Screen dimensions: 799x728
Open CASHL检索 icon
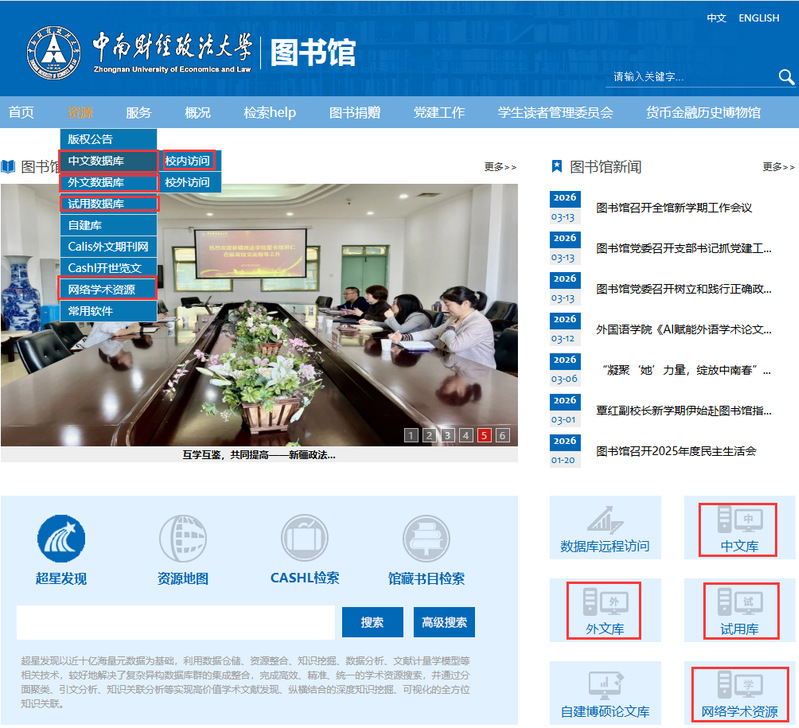304,541
